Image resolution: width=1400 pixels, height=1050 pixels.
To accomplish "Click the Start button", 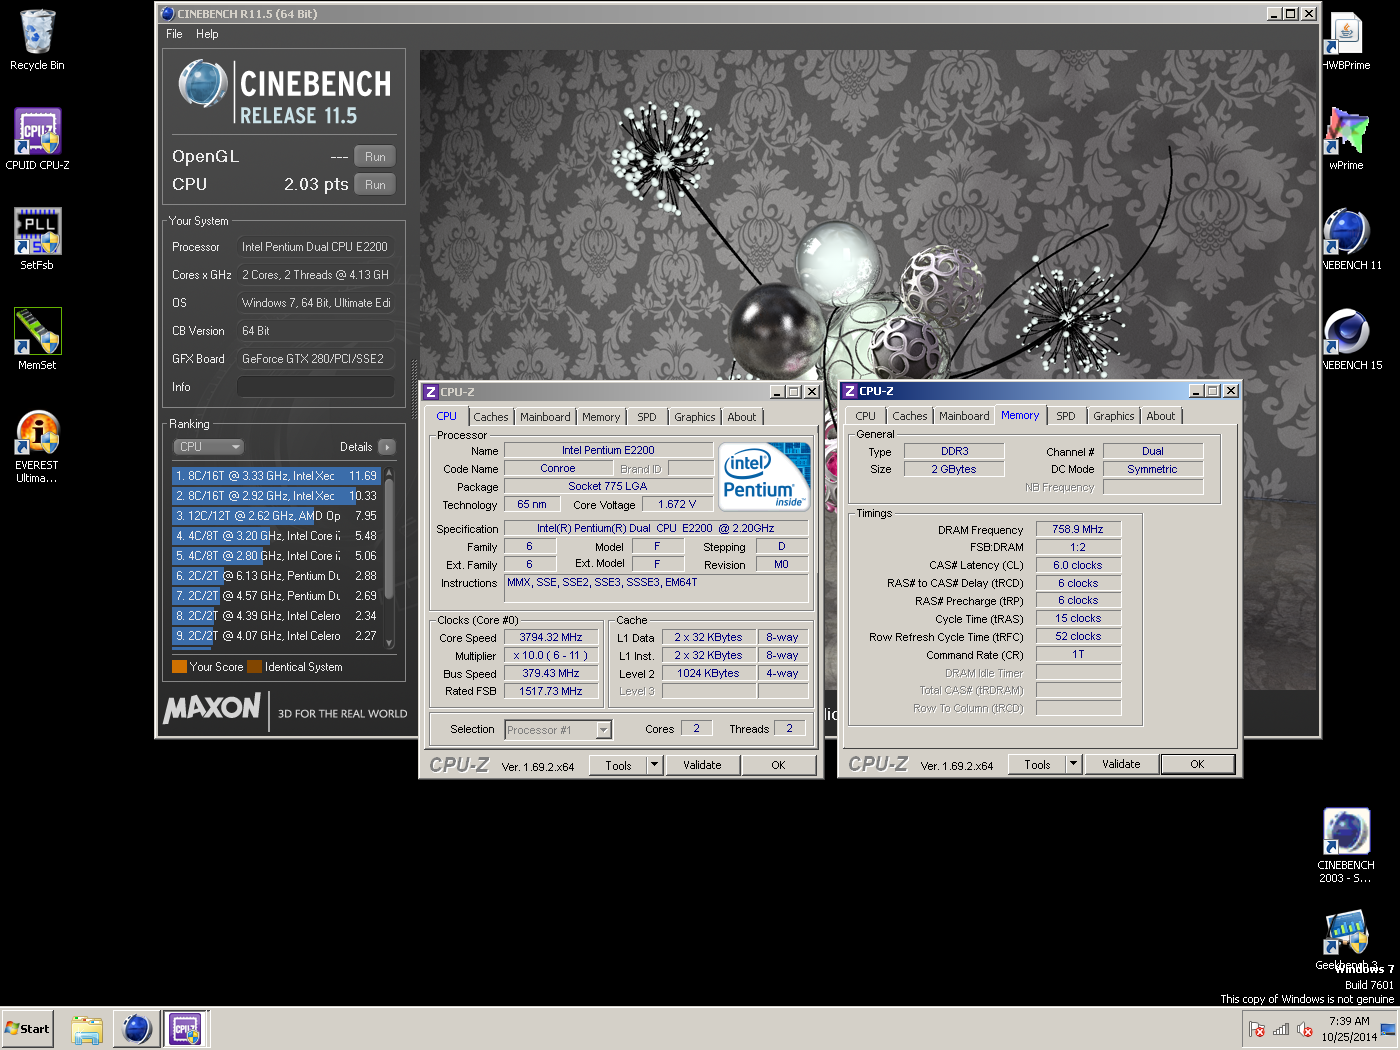I will tap(27, 1029).
